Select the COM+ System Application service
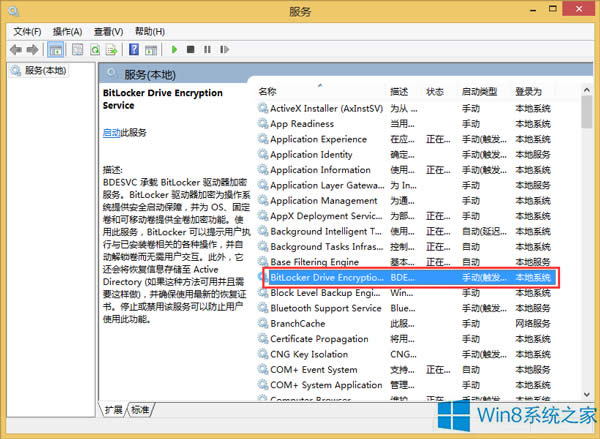This screenshot has height=439, width=600. pyautogui.click(x=404, y=385)
